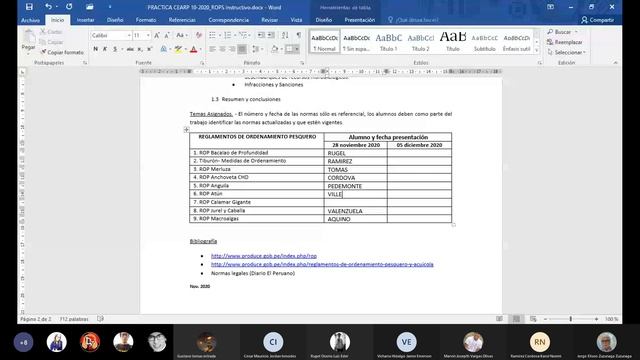Switch to the Insertar tab
The height and width of the screenshot is (360, 640).
click(x=85, y=20)
